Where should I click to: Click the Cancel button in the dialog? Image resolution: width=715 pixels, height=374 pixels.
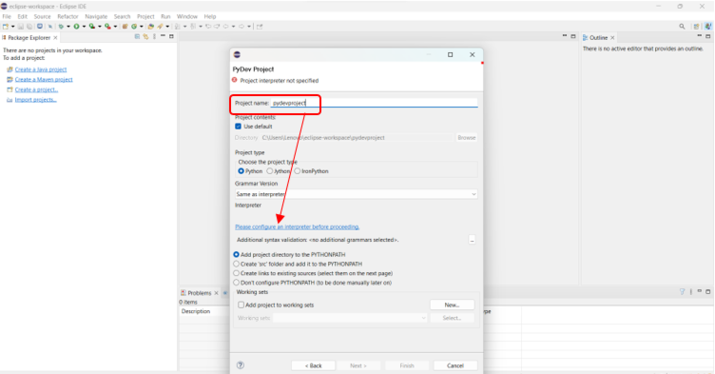455,365
